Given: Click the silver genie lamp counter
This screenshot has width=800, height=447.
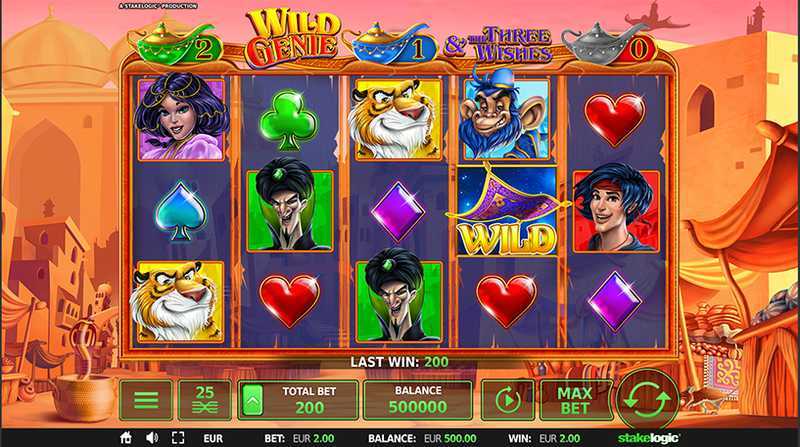Looking at the screenshot, I should [609, 44].
